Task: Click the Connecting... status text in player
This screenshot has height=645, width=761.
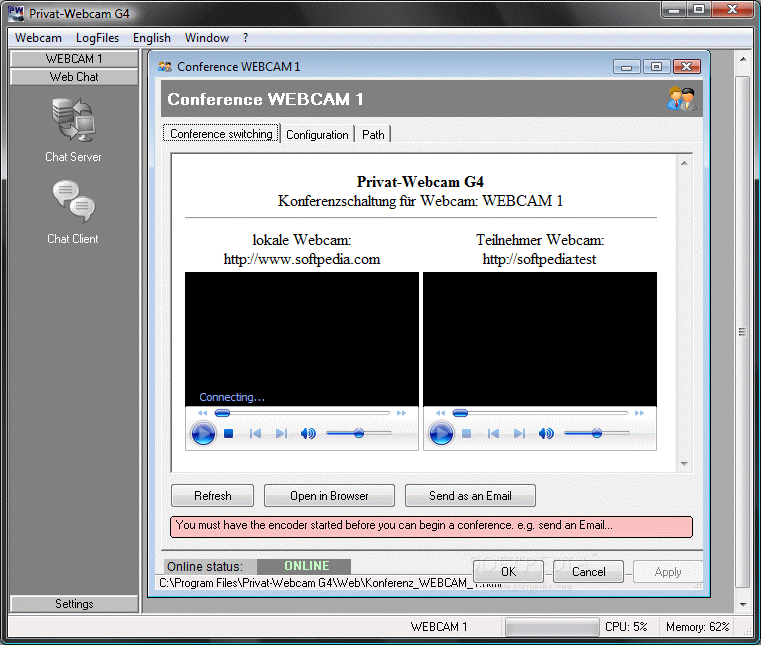Action: pos(232,397)
